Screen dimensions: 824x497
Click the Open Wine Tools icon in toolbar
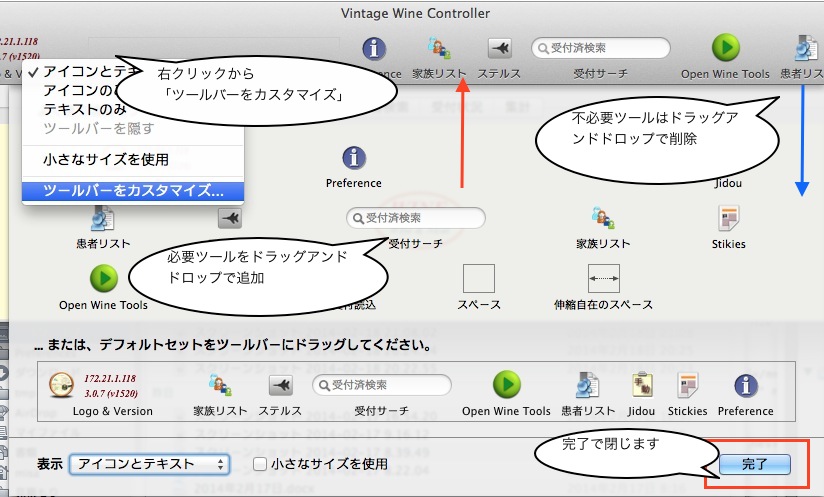click(725, 48)
